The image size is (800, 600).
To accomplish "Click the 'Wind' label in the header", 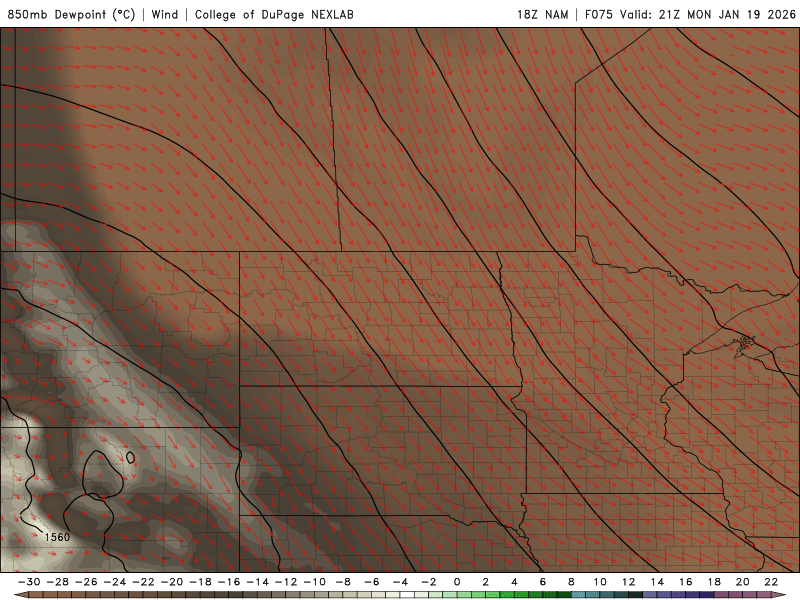I will pos(165,14).
